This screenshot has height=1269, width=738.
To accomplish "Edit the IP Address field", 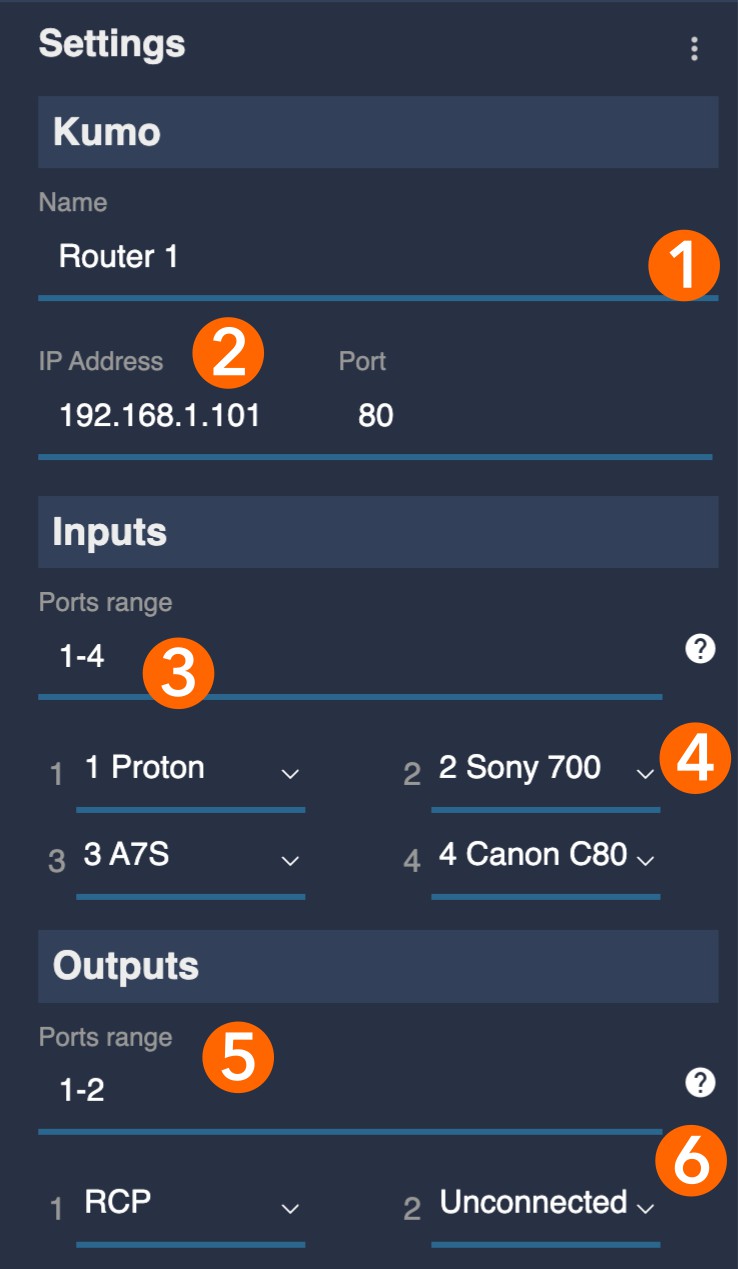I will (x=160, y=416).
